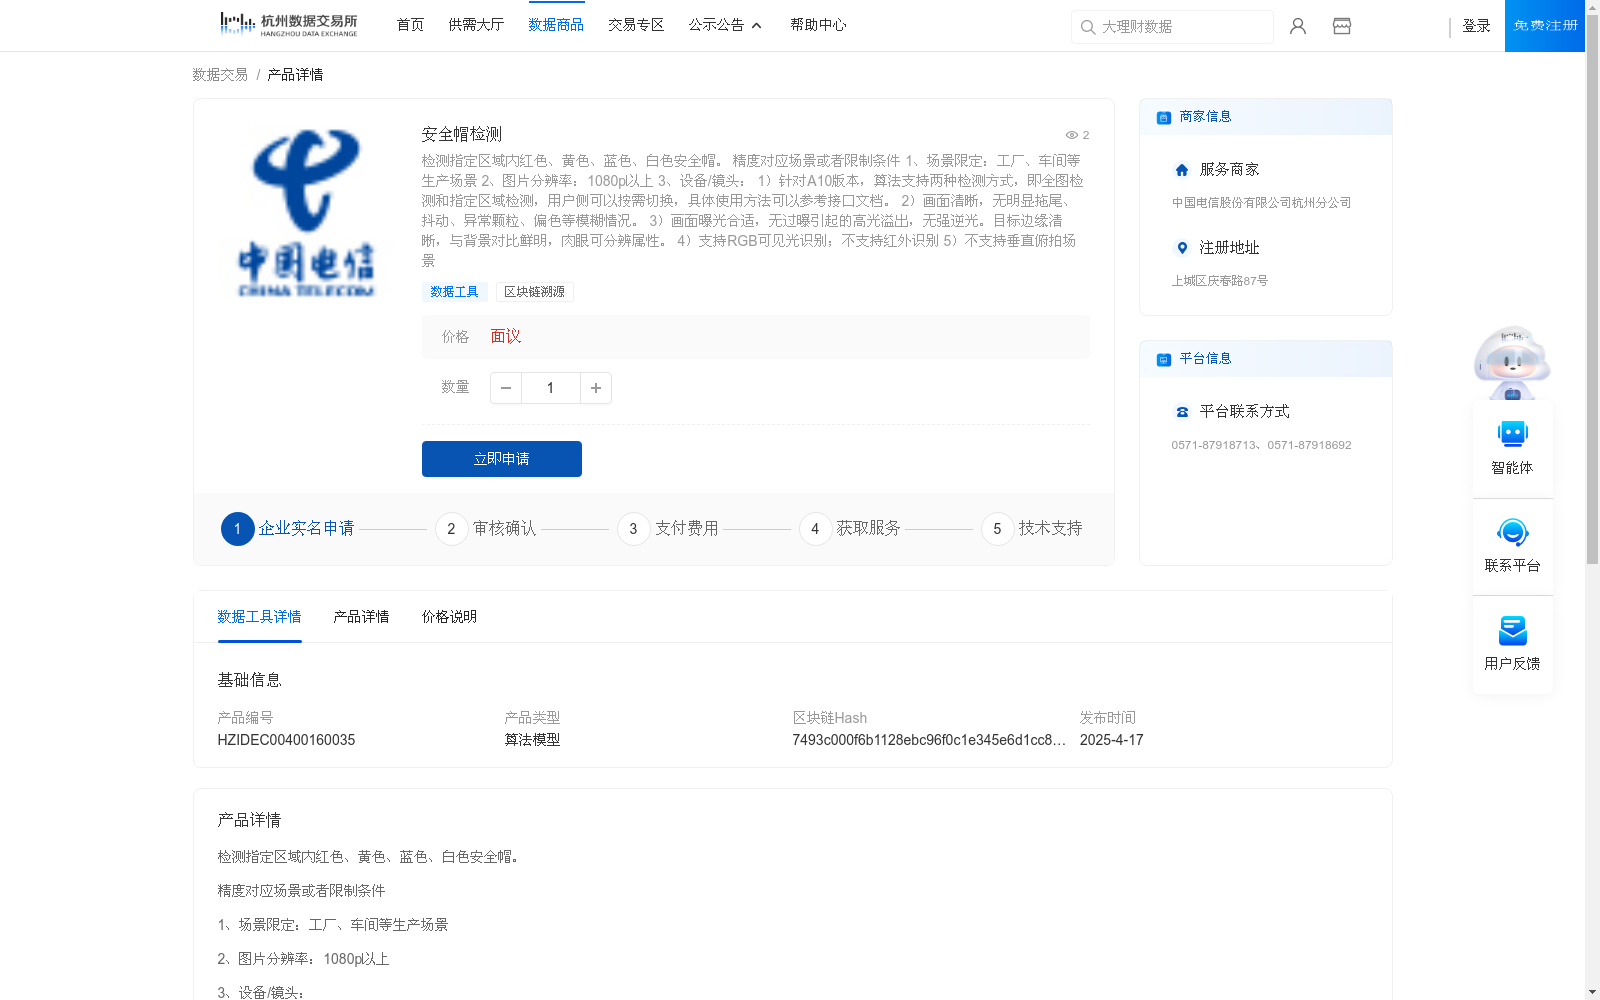Open the store cart icon in header
The image size is (1600, 1000).
pyautogui.click(x=1342, y=26)
